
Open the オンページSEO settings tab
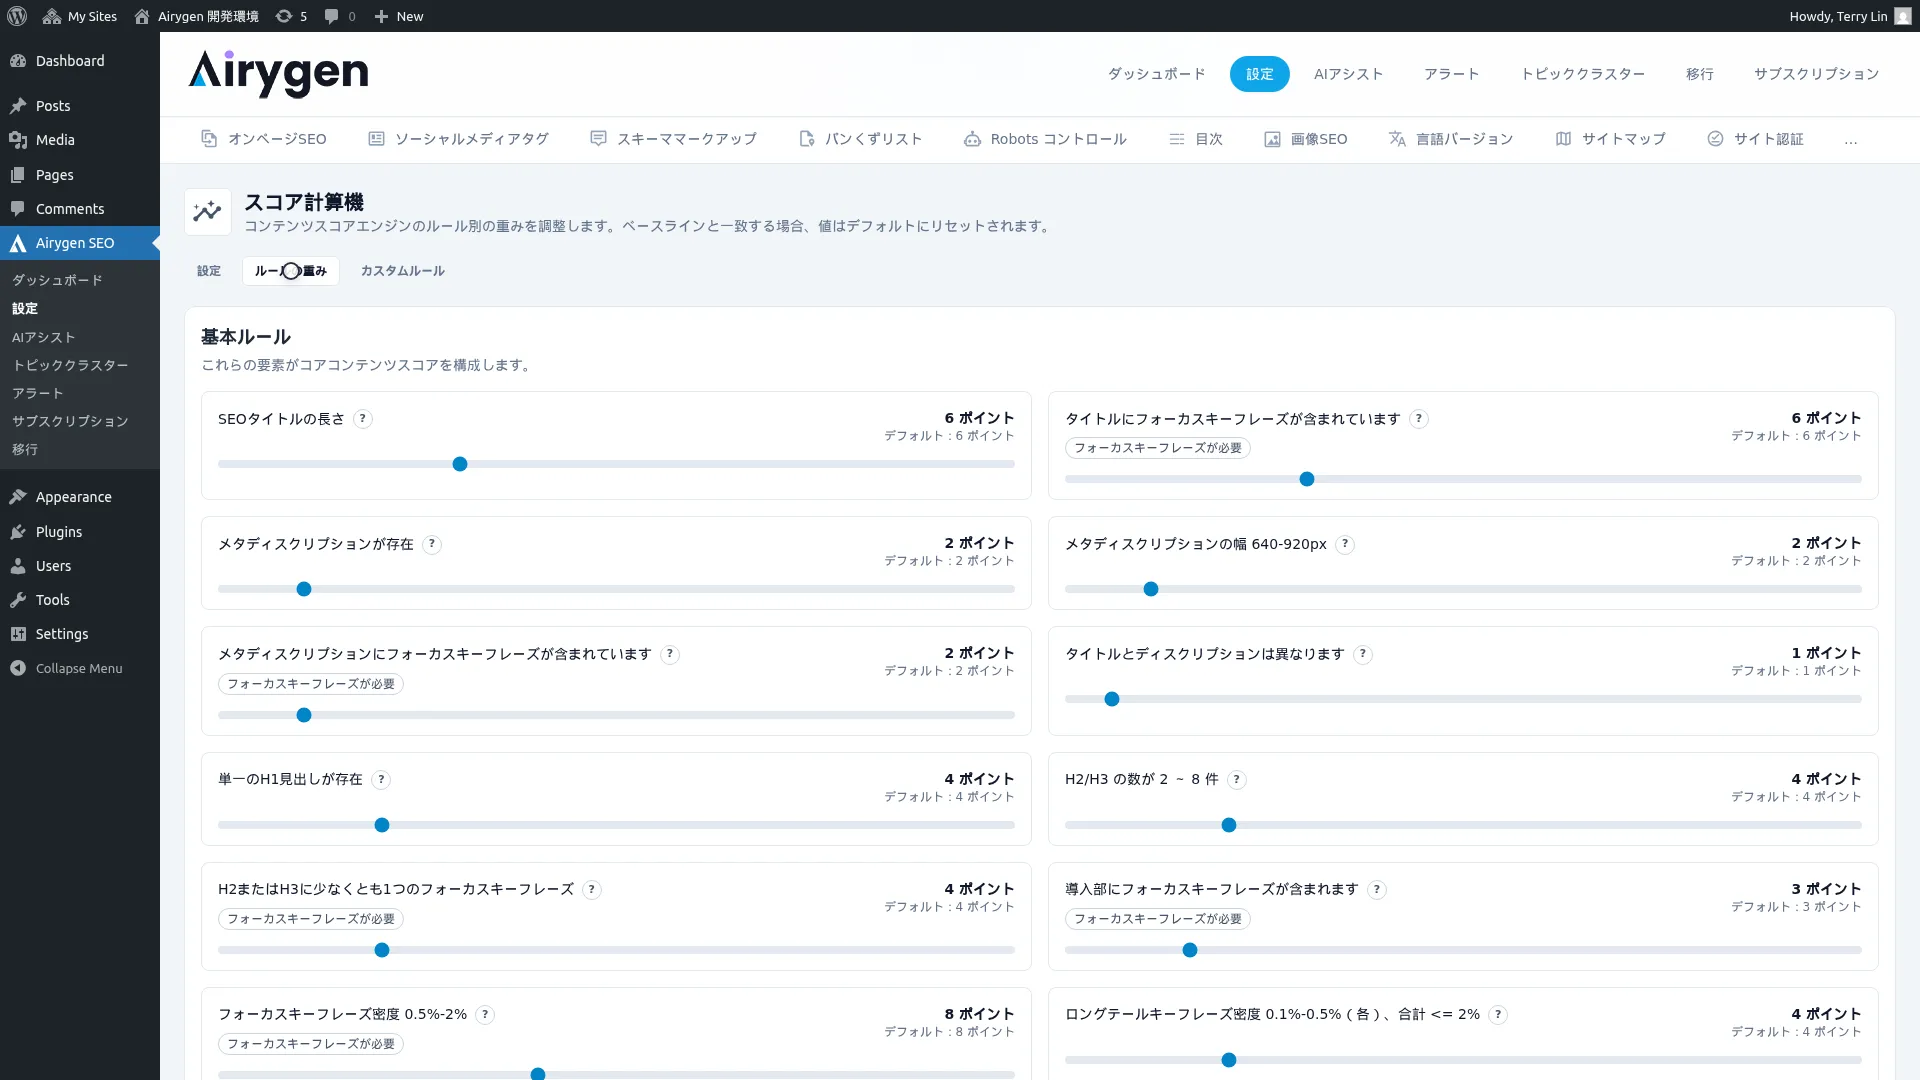tap(264, 139)
